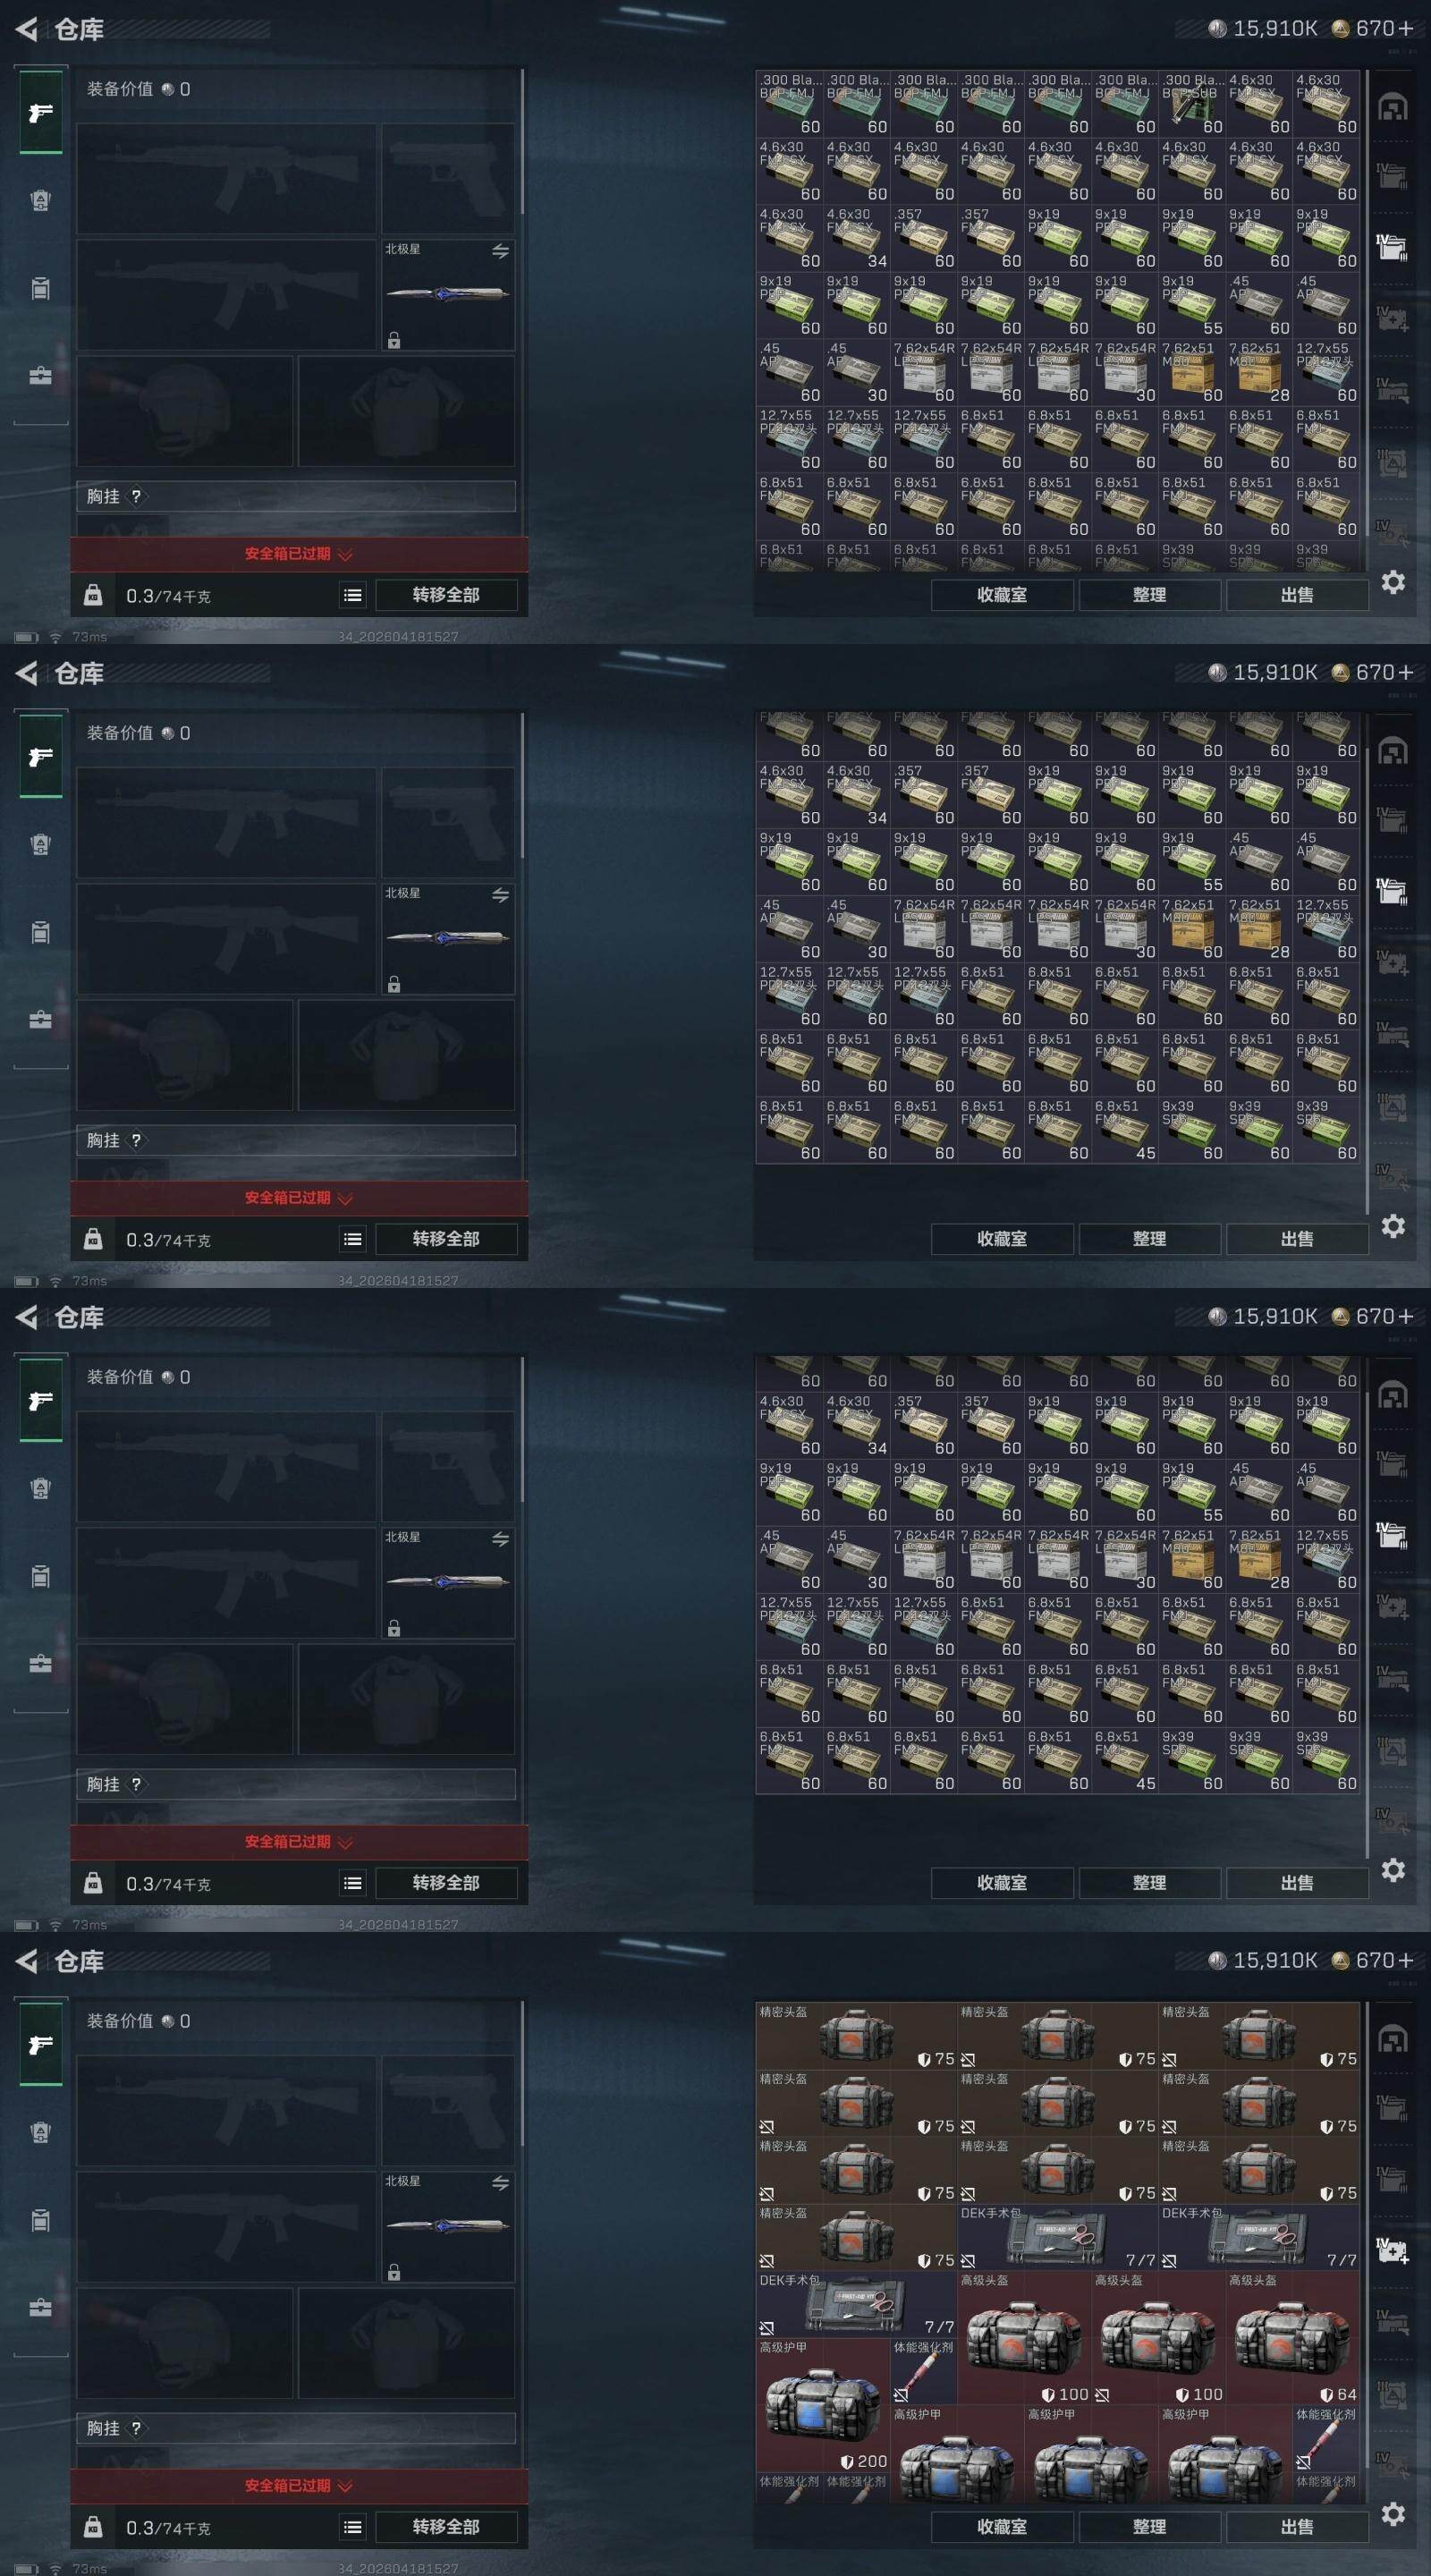Open 收藏室 below the 精密头盔 inventory
This screenshot has height=2576, width=1431.
[1002, 2527]
